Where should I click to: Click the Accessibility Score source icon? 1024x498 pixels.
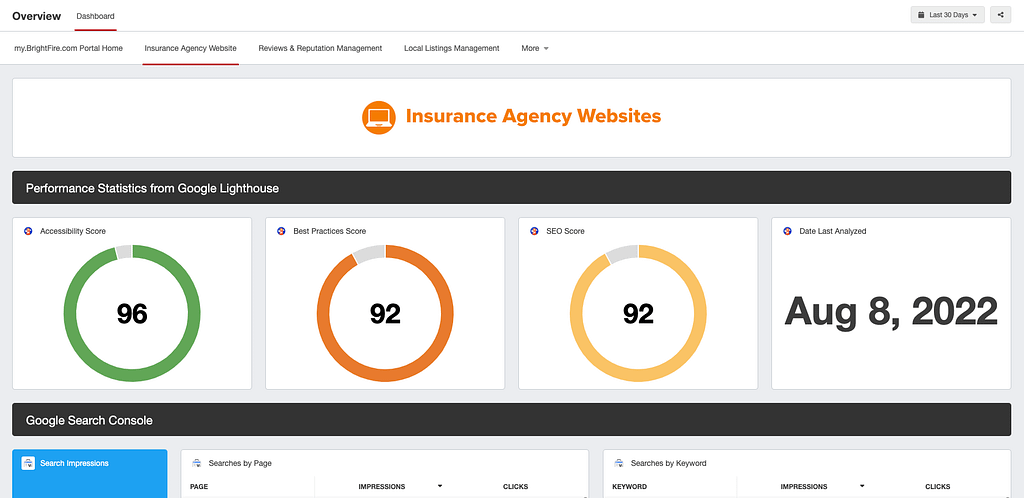click(x=28, y=231)
